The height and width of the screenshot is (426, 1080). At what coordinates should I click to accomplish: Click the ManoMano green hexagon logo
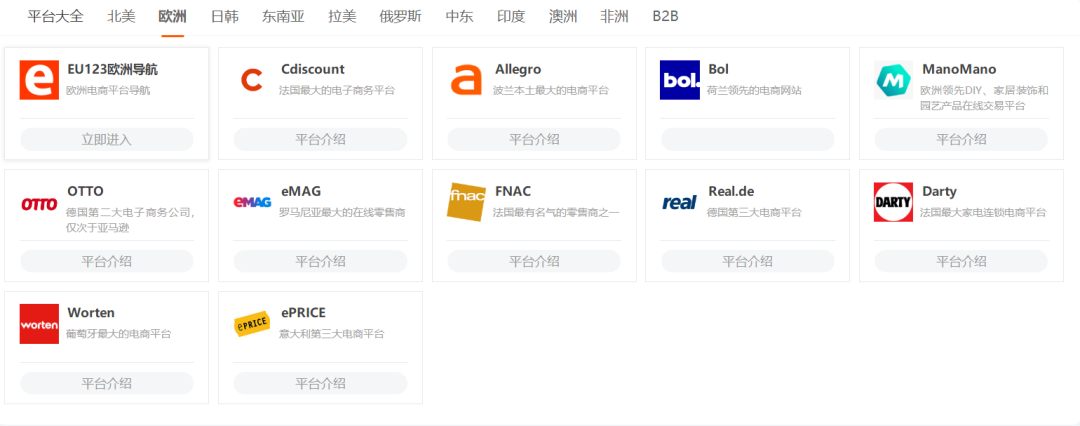[x=893, y=80]
